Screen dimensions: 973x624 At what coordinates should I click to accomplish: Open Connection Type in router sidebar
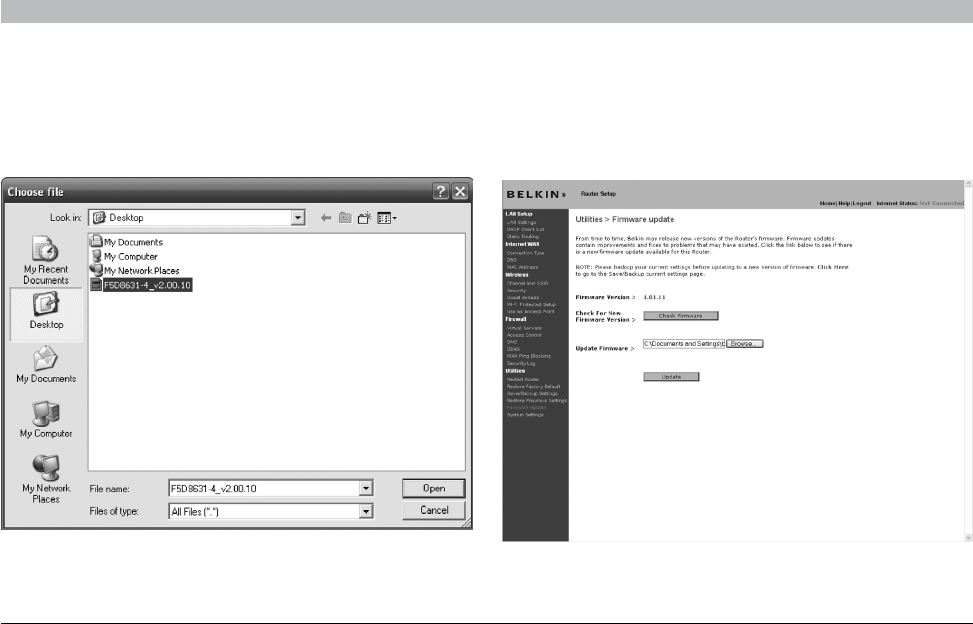[x=525, y=253]
